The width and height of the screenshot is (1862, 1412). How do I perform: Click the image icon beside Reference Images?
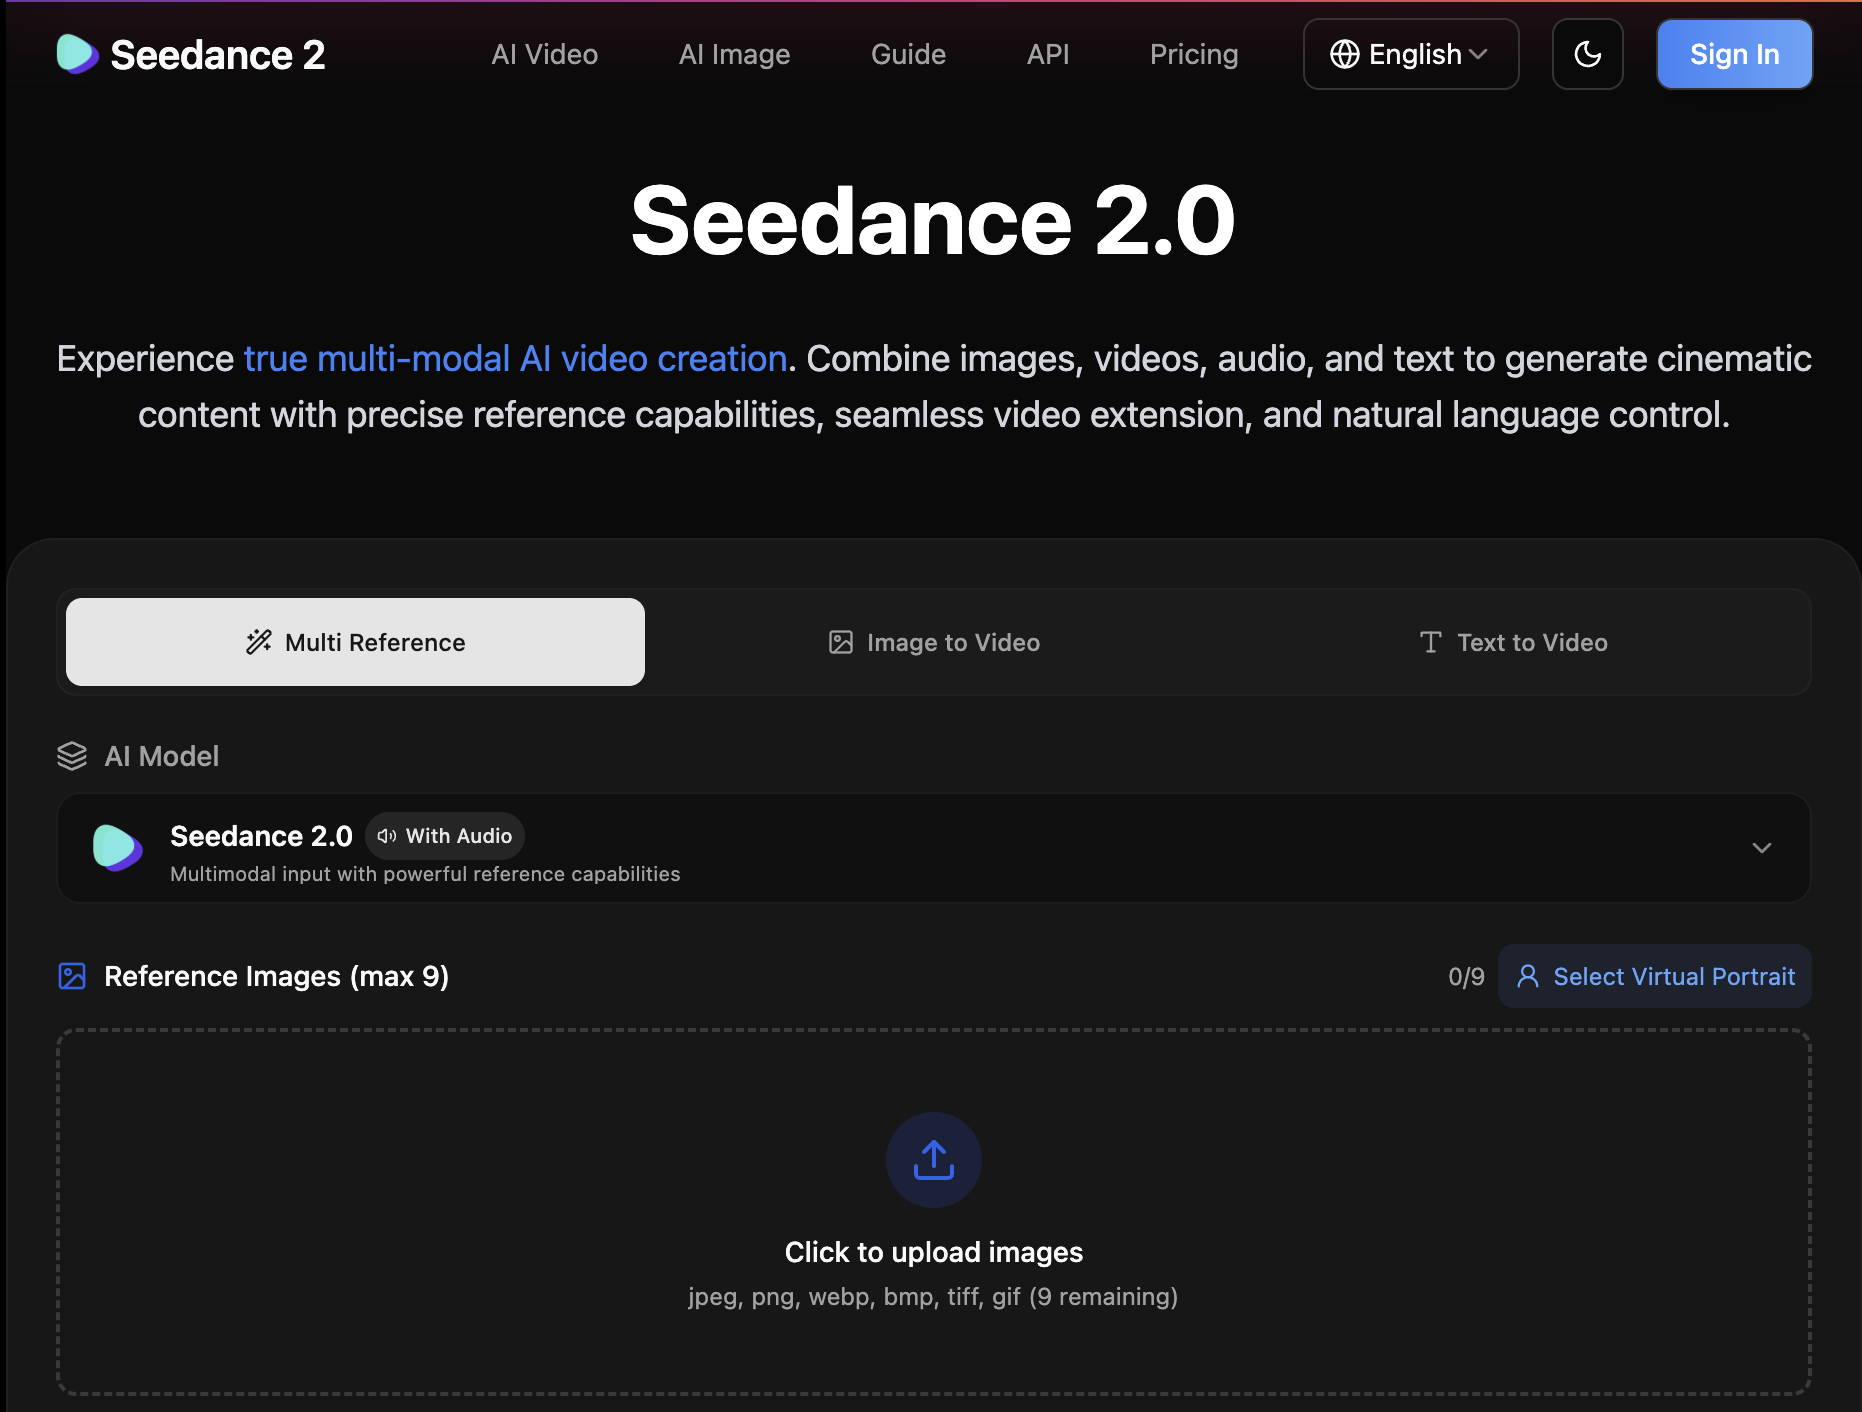(72, 976)
